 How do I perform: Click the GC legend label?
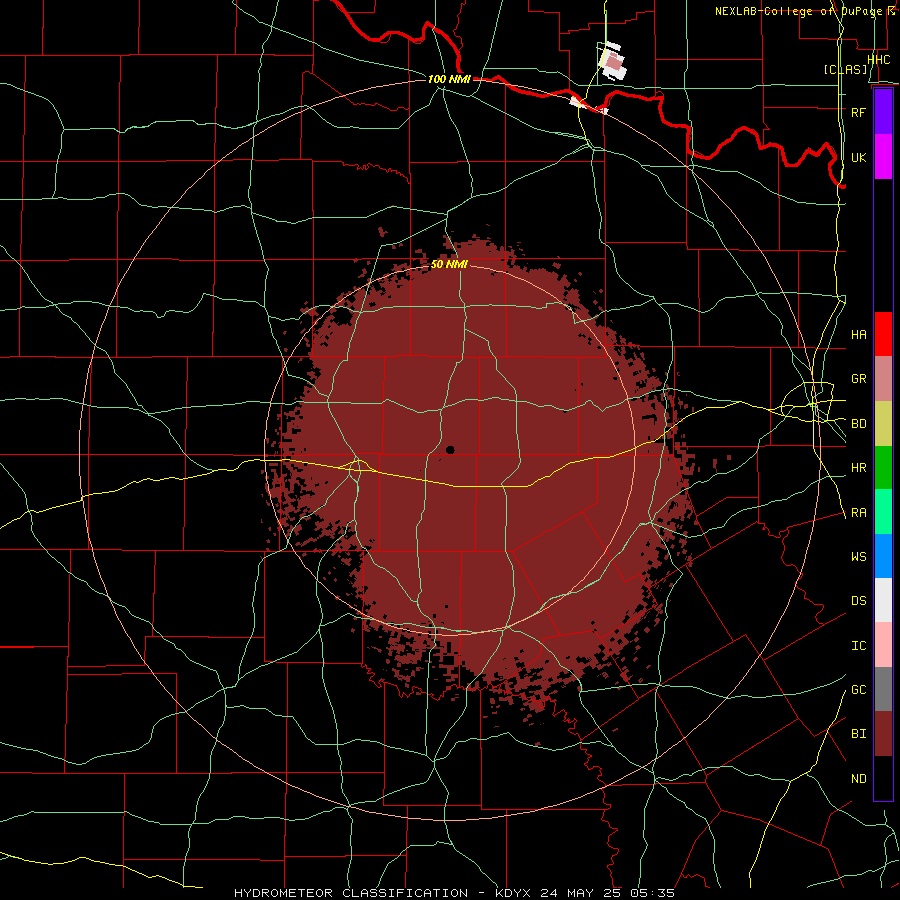click(x=858, y=690)
